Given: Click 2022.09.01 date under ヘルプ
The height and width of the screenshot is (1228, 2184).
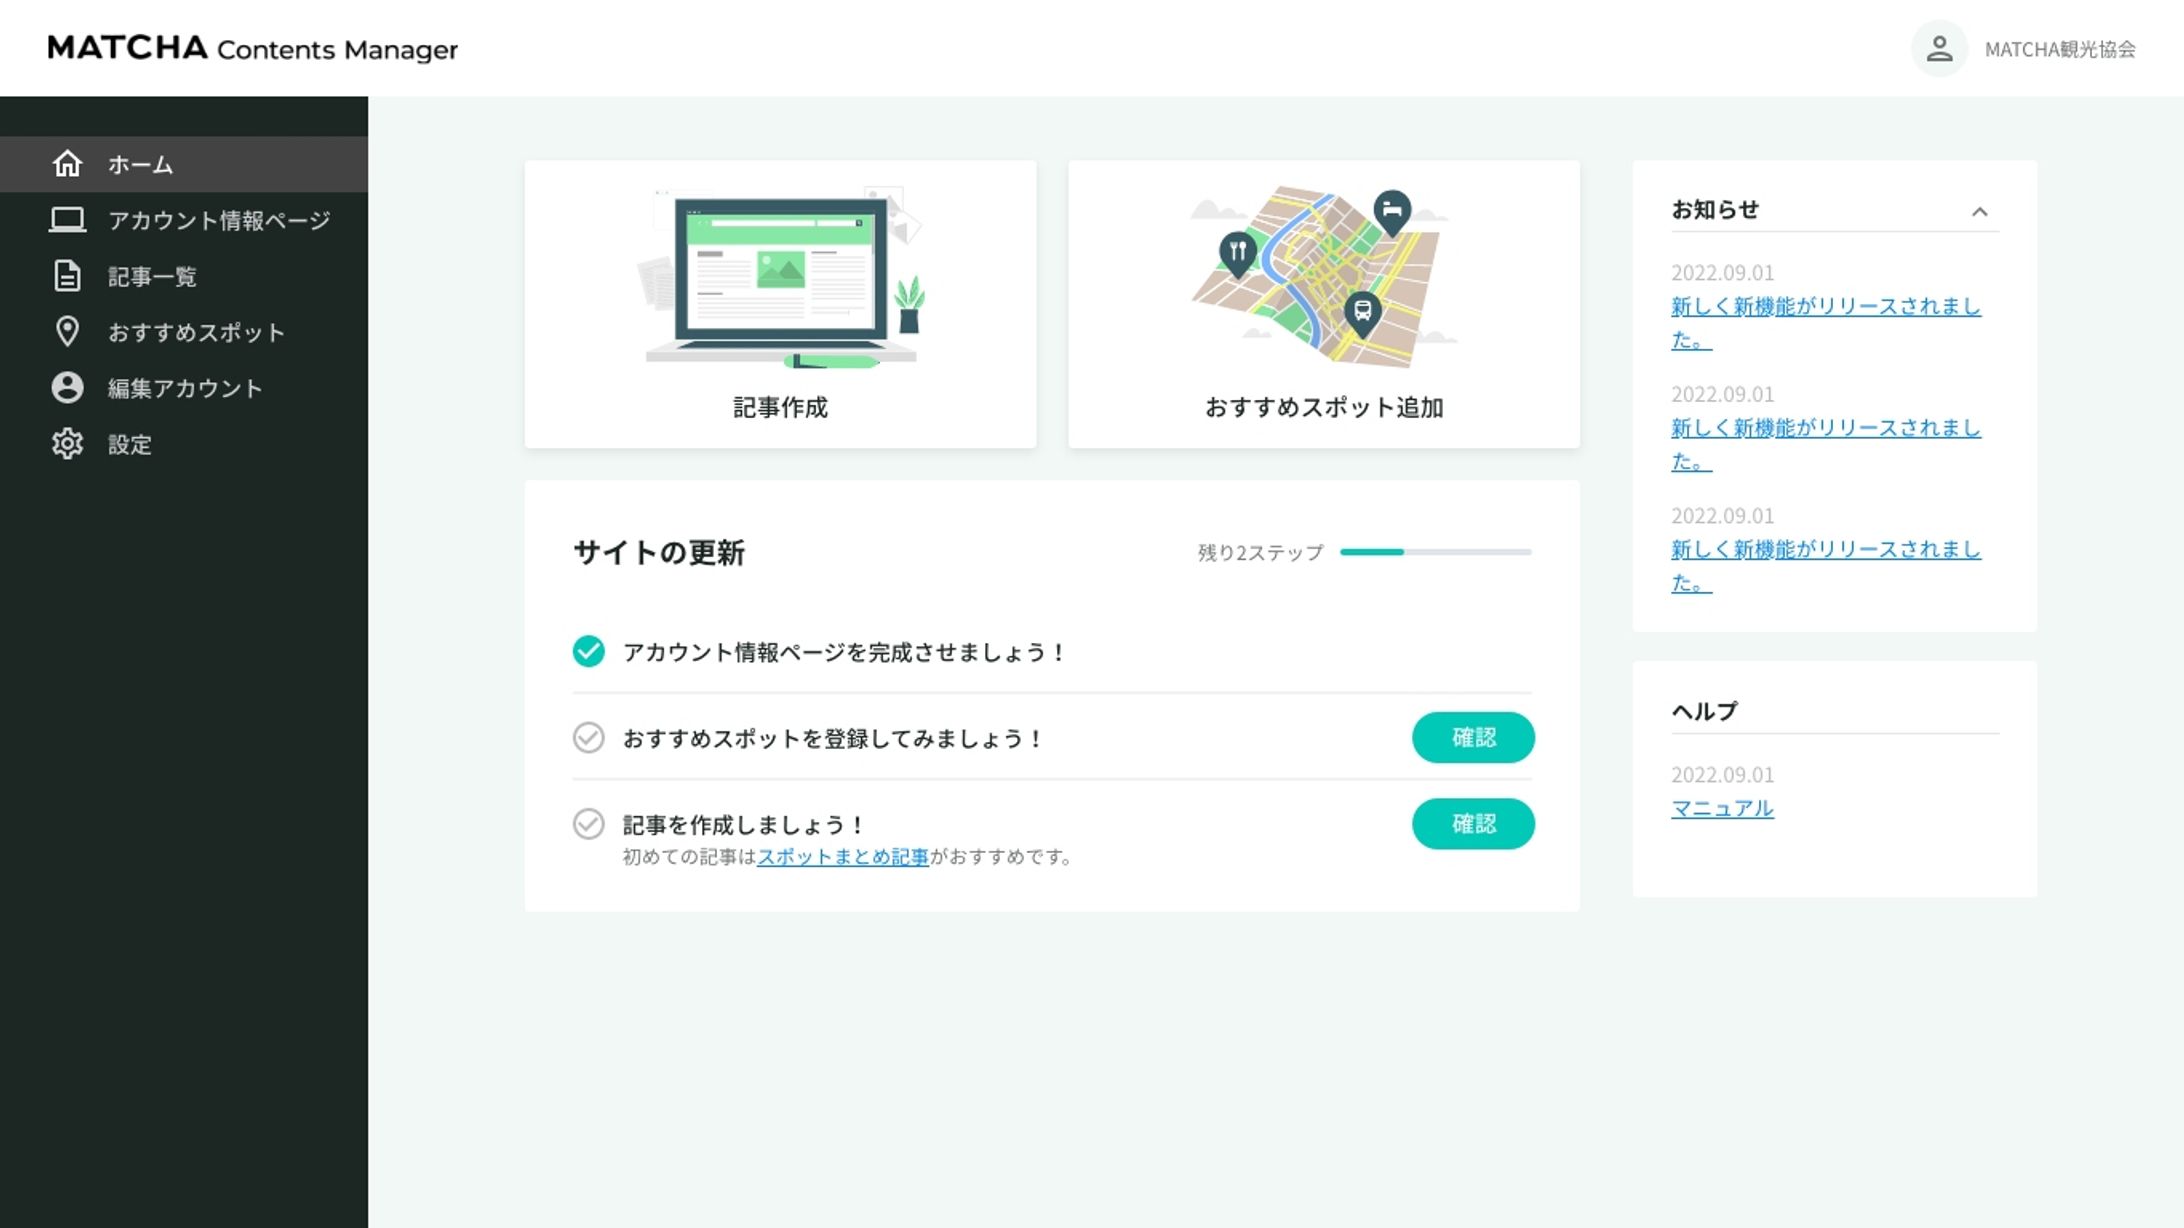Looking at the screenshot, I should tap(1722, 775).
